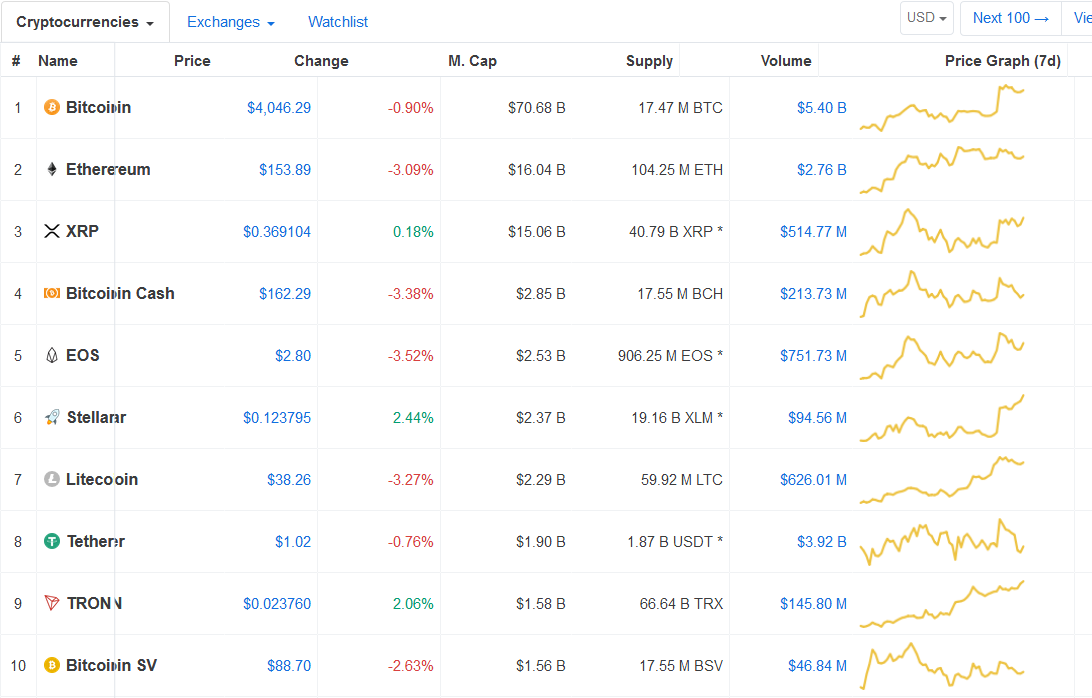1092x698 pixels.
Task: Open the Tether name link
Action: pos(95,541)
